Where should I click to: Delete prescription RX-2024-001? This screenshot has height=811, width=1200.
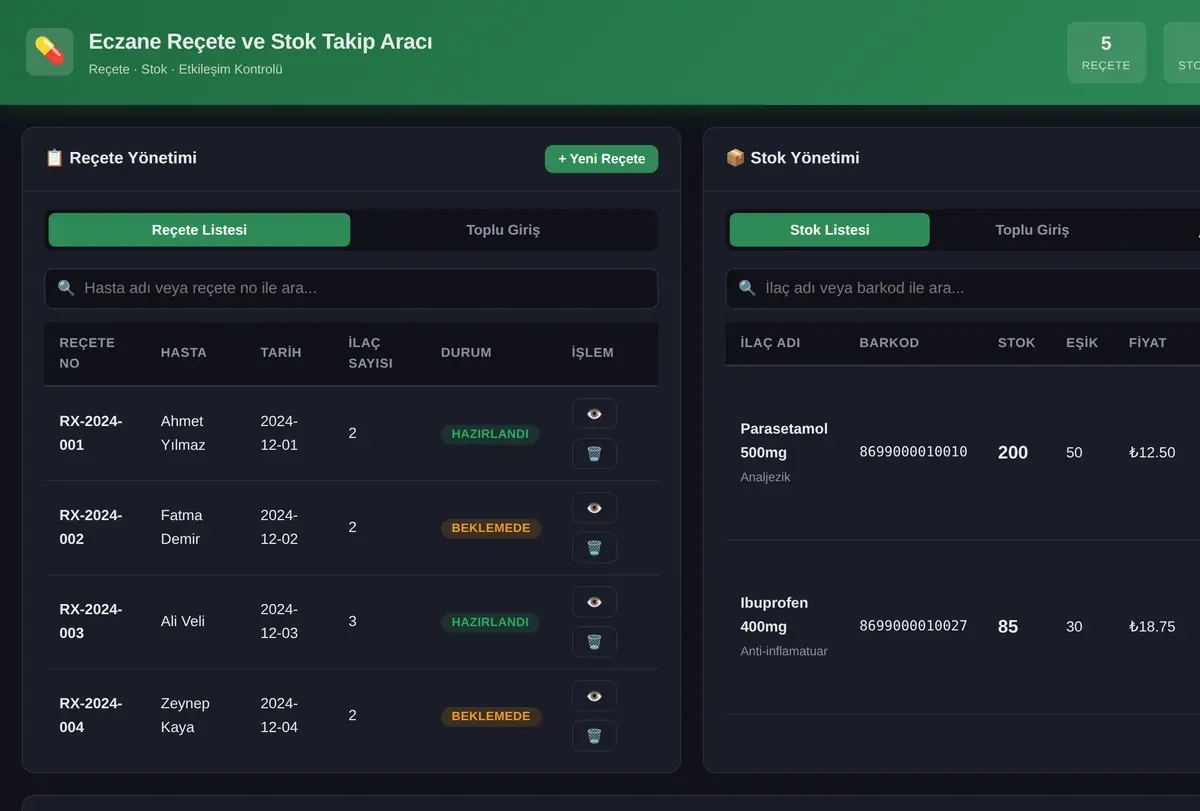[x=594, y=454]
